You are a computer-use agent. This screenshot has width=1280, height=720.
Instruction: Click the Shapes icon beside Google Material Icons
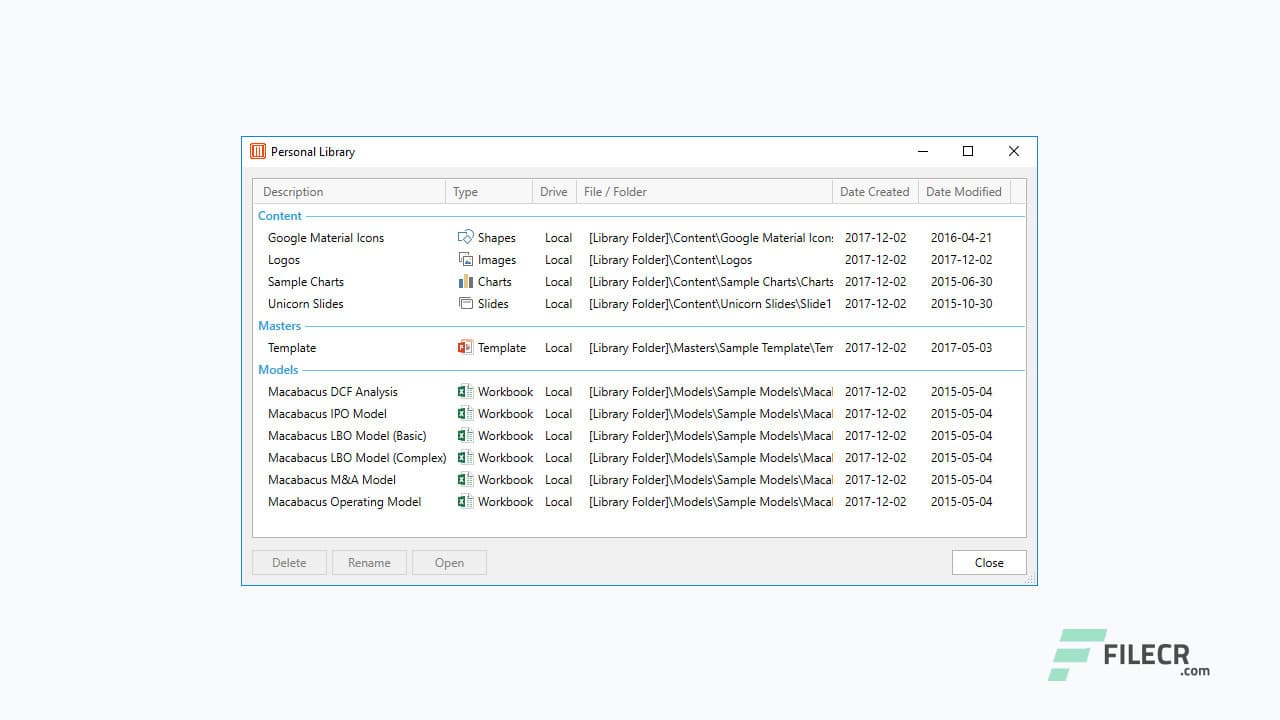464,237
